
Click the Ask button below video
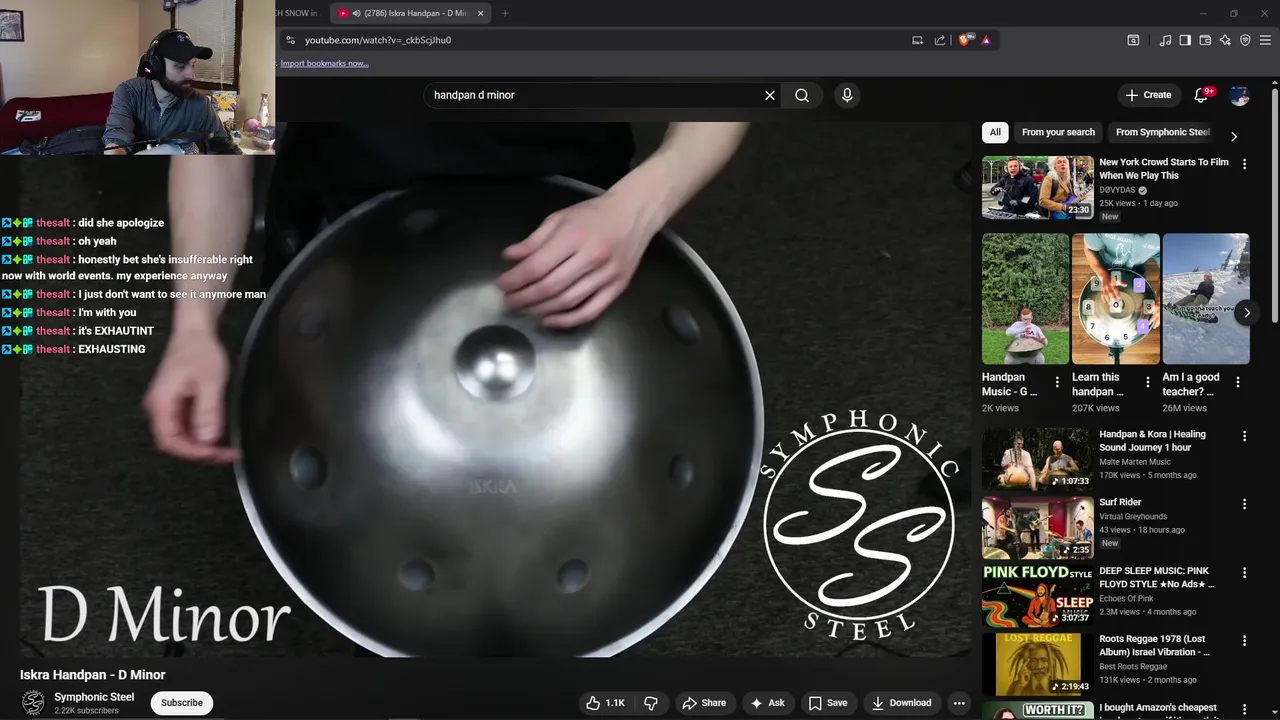[767, 703]
